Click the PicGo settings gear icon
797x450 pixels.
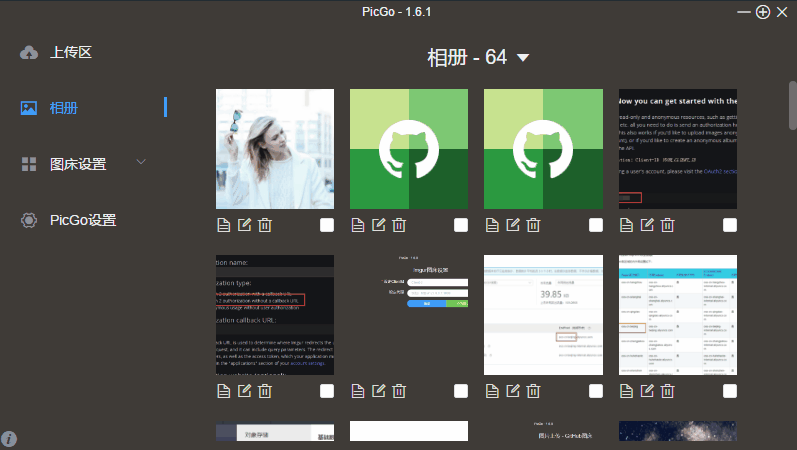coord(29,220)
